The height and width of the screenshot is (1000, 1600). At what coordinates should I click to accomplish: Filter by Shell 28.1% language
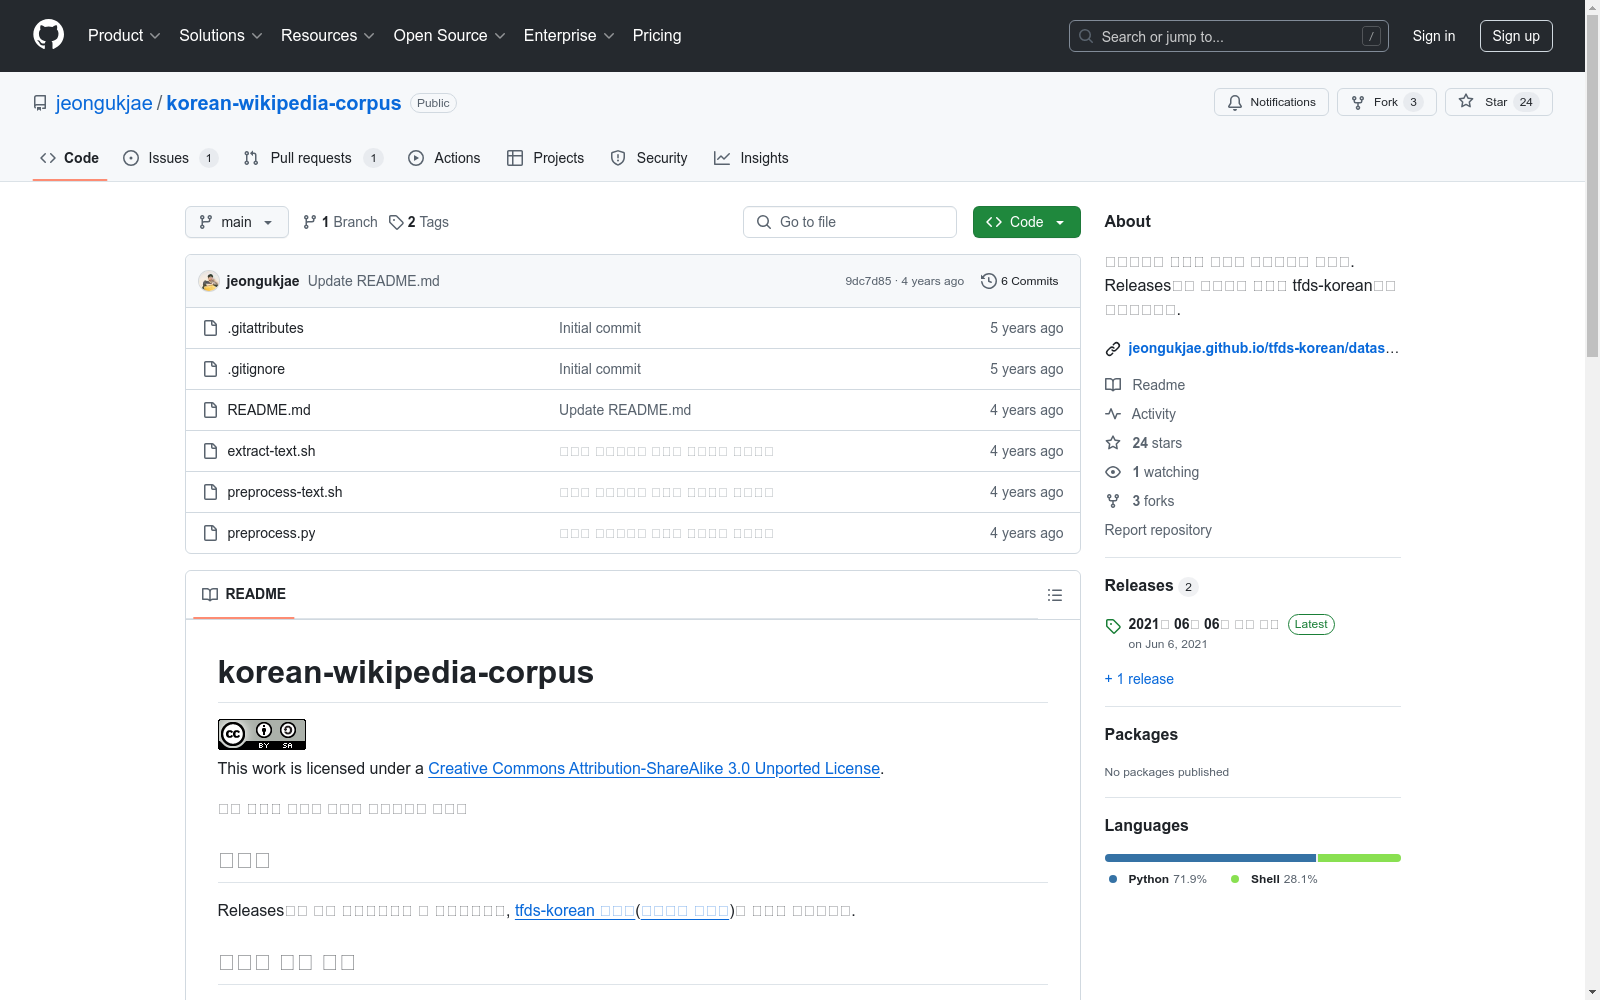(x=1274, y=879)
